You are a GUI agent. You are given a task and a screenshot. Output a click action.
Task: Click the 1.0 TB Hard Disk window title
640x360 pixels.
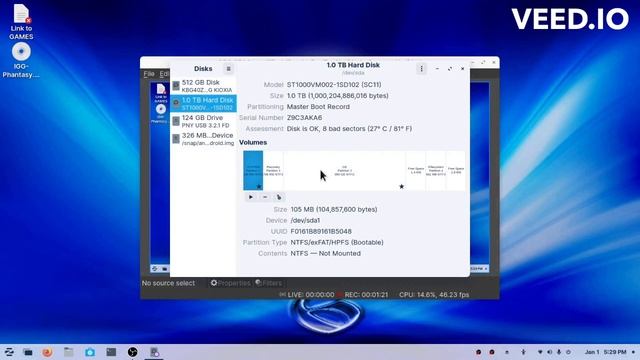(x=353, y=65)
